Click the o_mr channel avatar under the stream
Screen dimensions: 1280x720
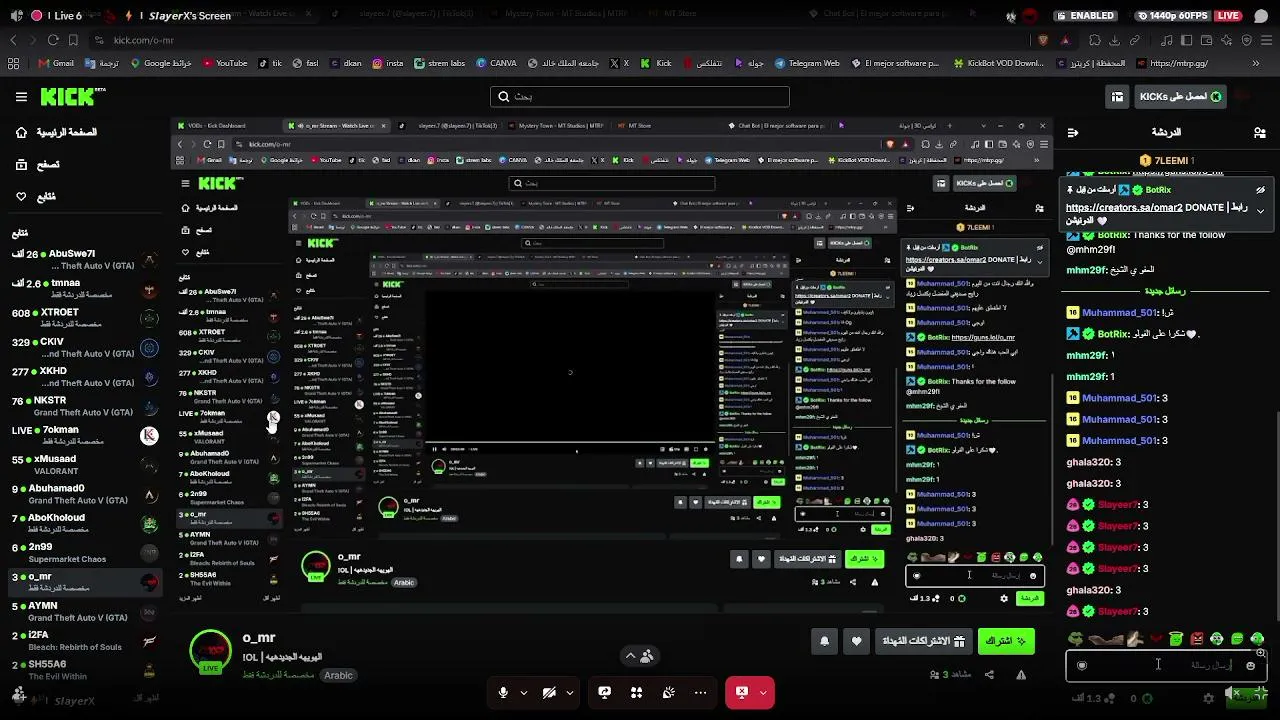[210, 651]
